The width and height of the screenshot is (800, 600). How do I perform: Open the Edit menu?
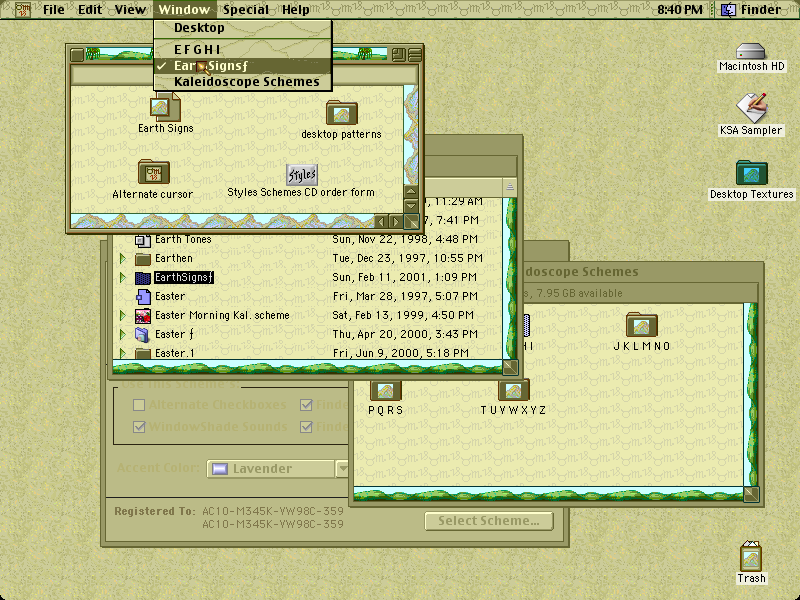pyautogui.click(x=90, y=9)
